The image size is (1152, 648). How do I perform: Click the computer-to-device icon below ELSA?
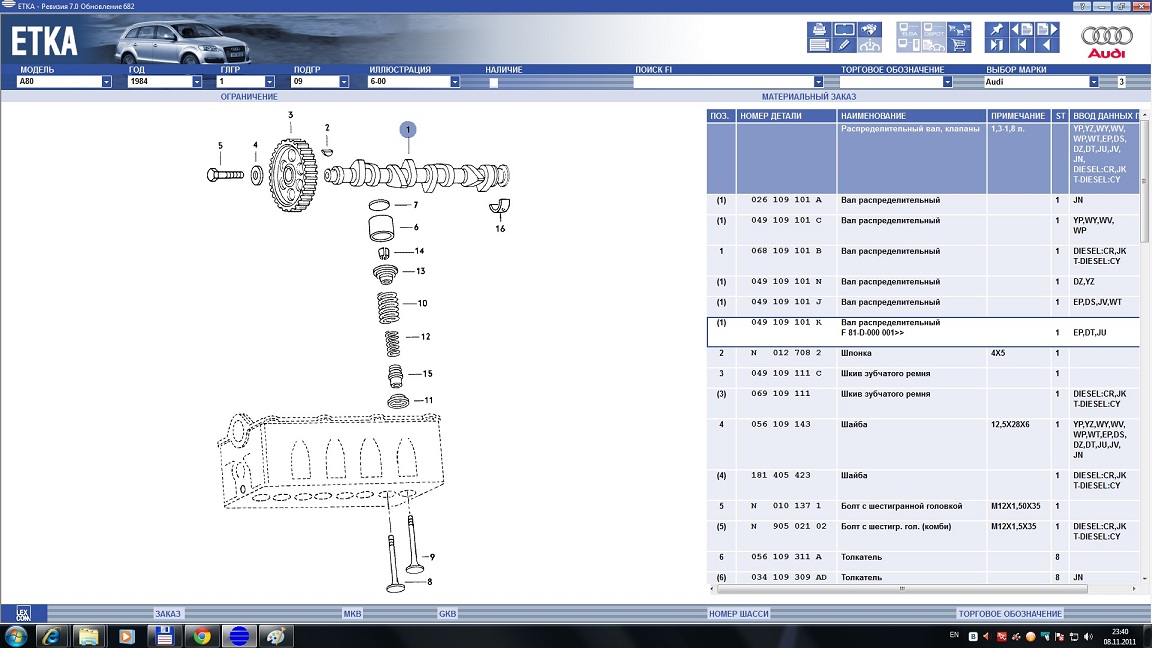click(909, 45)
